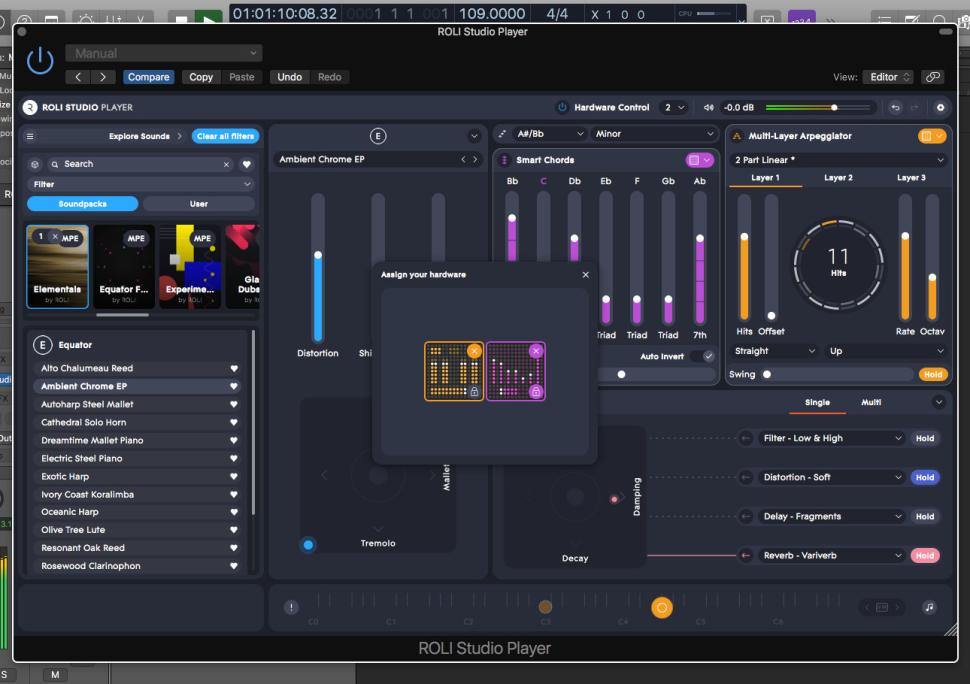970x684 pixels.
Task: Click the settings gear near the volume slider
Action: point(940,107)
